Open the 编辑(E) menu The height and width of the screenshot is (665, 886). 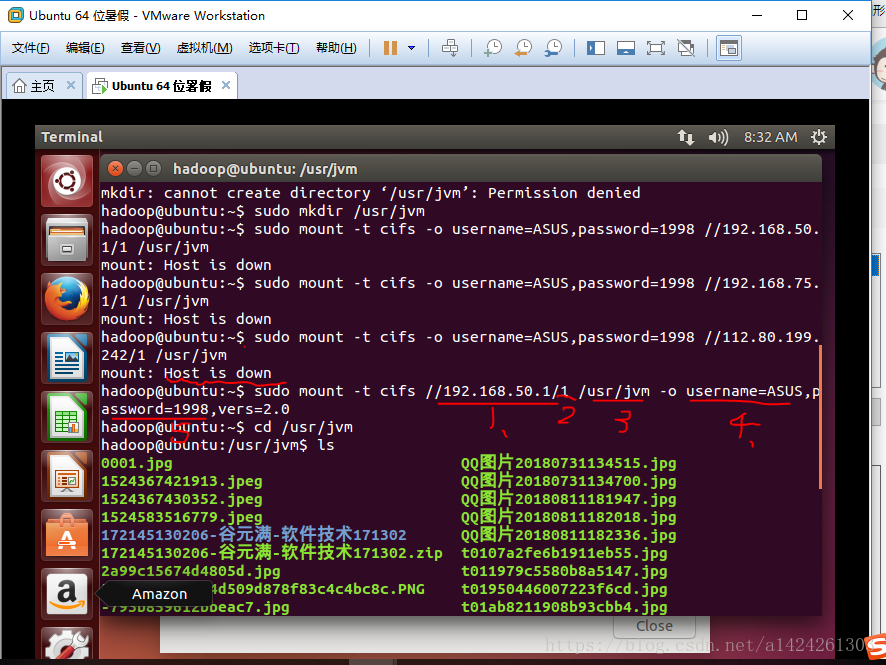tap(85, 48)
